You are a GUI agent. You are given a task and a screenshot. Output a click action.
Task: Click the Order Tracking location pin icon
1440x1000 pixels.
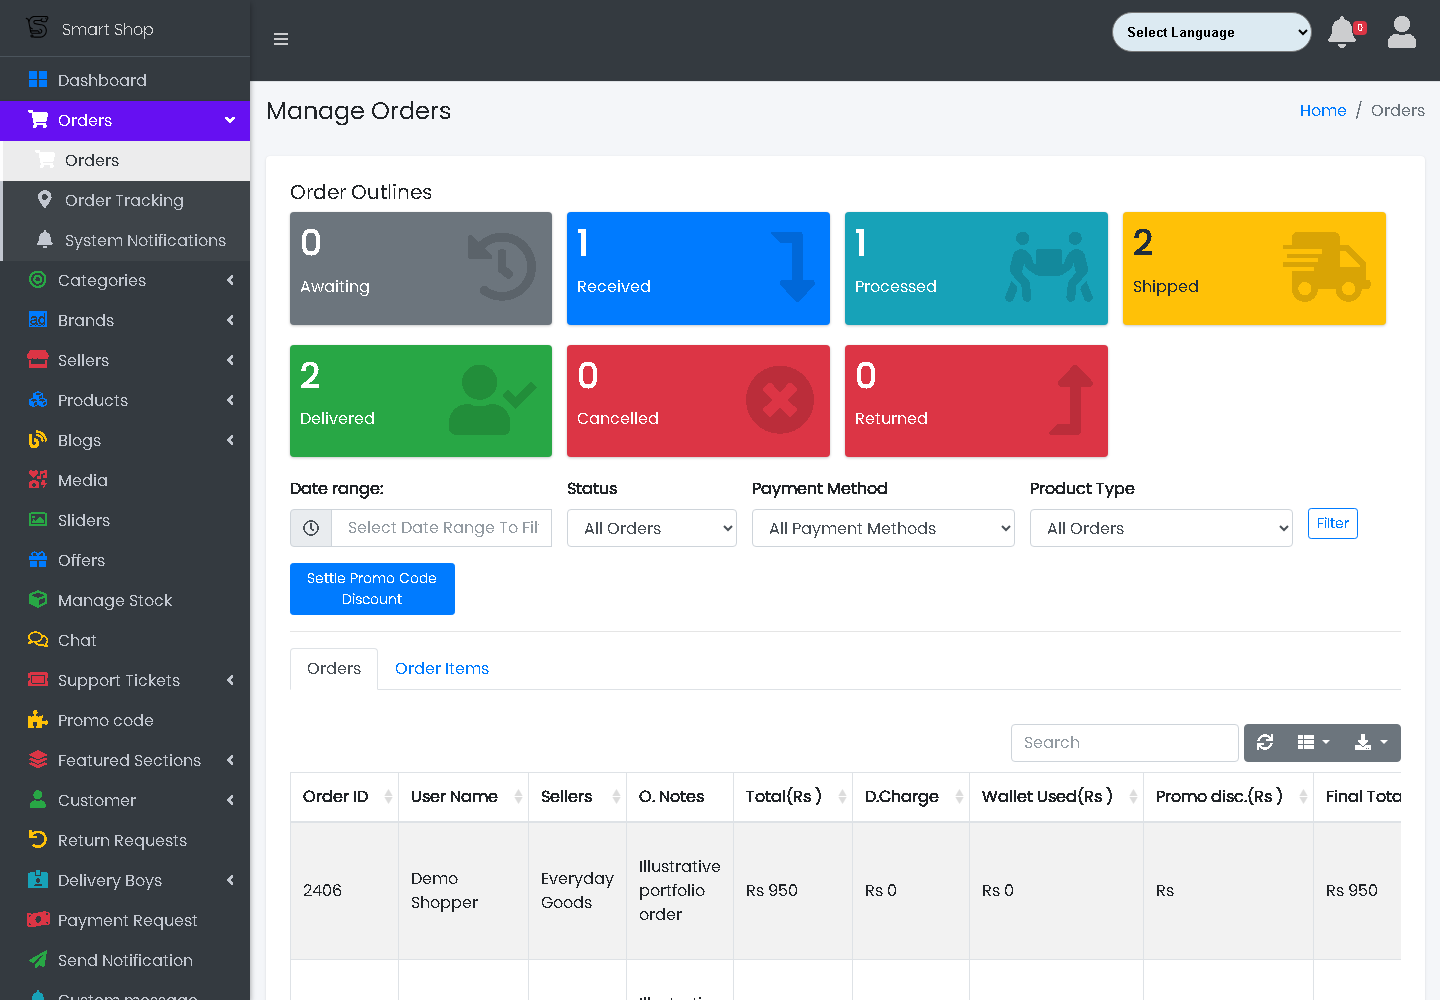click(x=44, y=200)
